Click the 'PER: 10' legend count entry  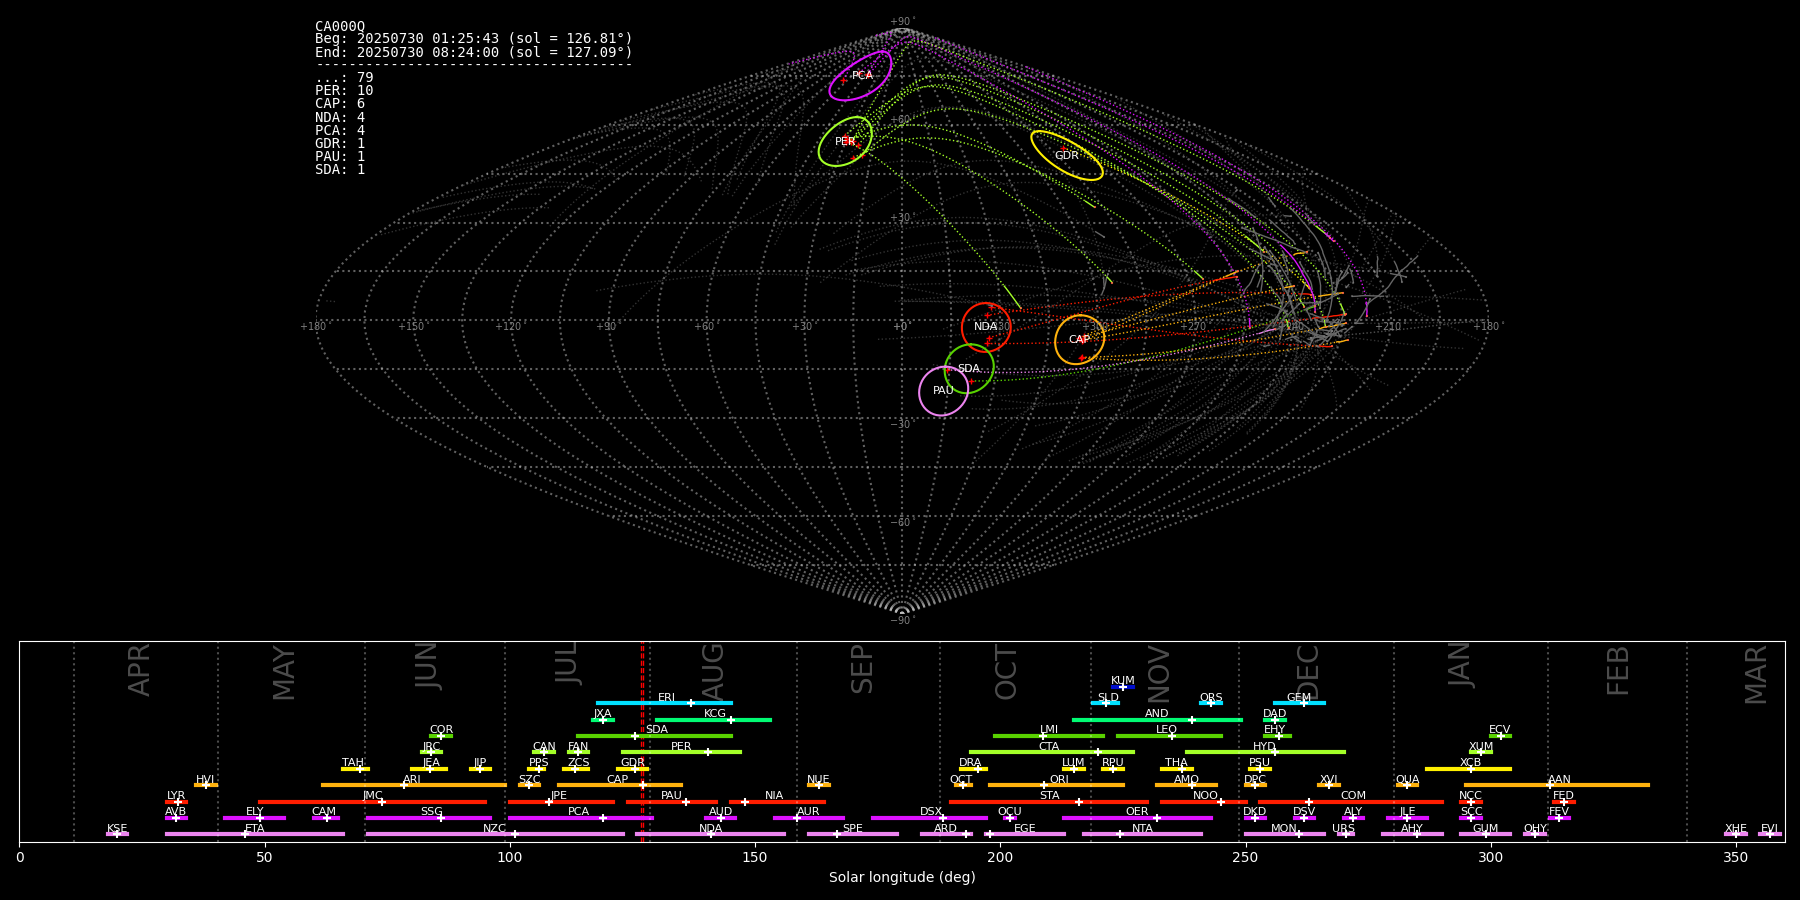tap(344, 91)
